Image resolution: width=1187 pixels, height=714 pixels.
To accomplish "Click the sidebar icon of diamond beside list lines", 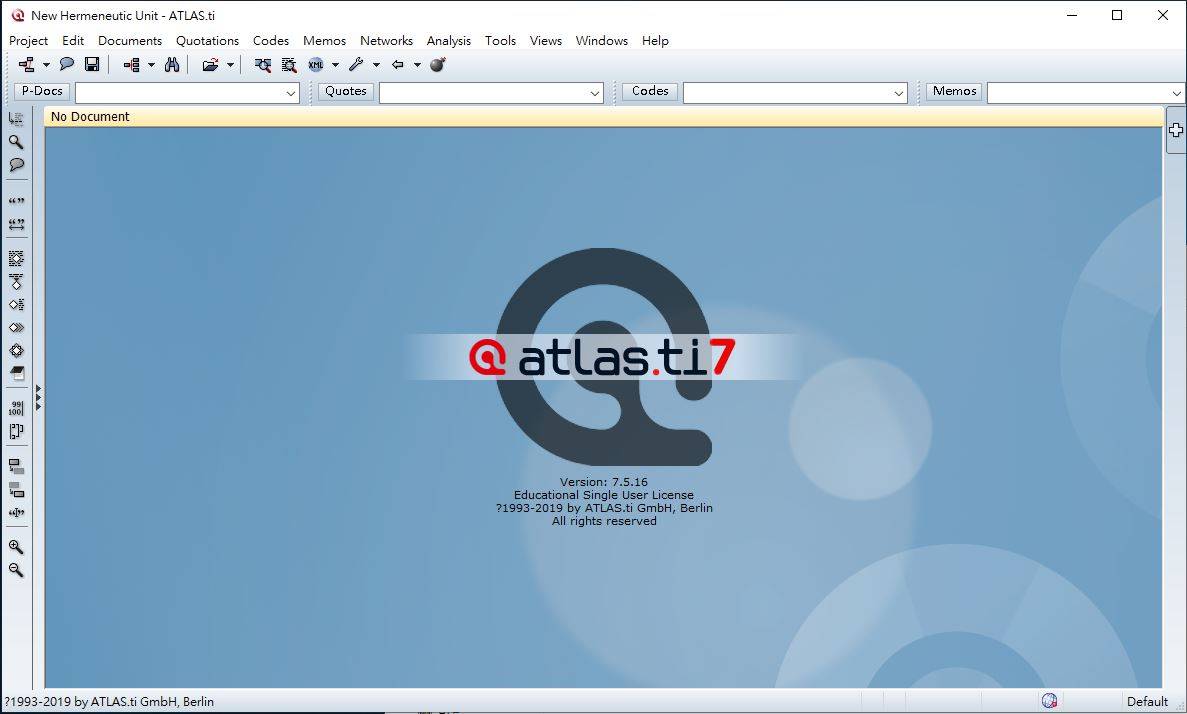I will [16, 304].
